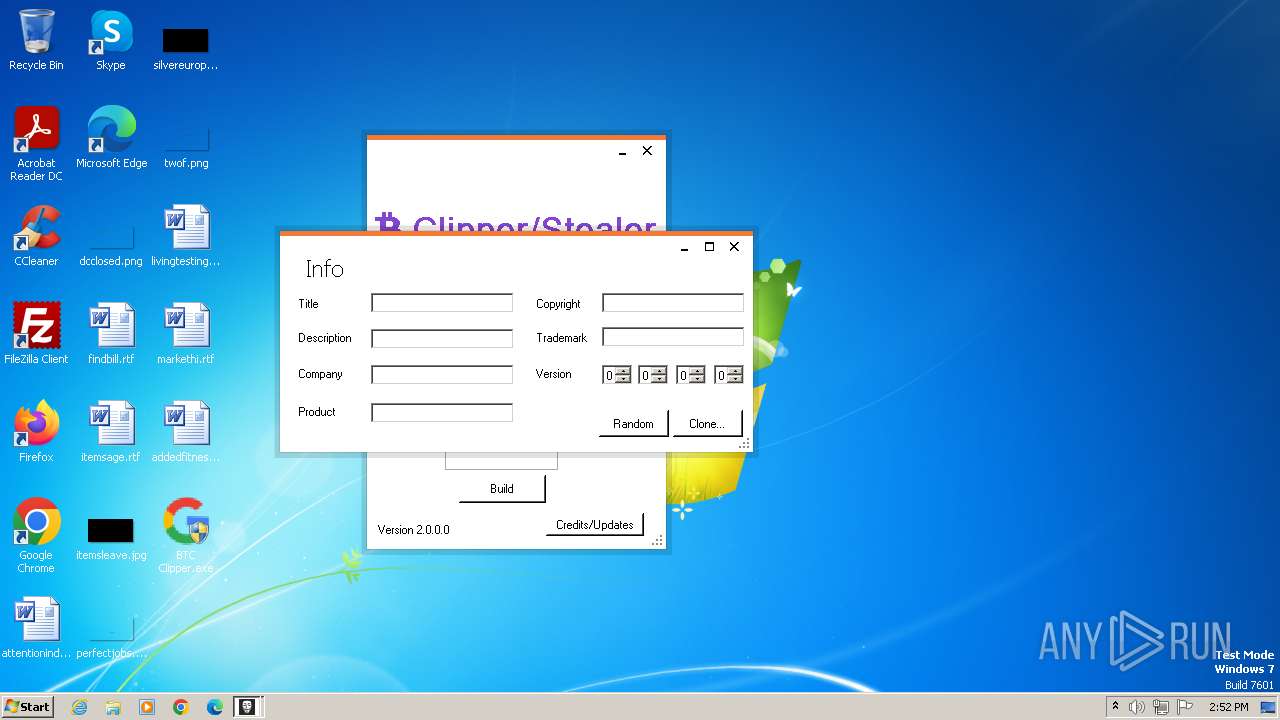1280x720 pixels.
Task: Select the itemsleave.jpg desktop file
Action: [x=111, y=538]
